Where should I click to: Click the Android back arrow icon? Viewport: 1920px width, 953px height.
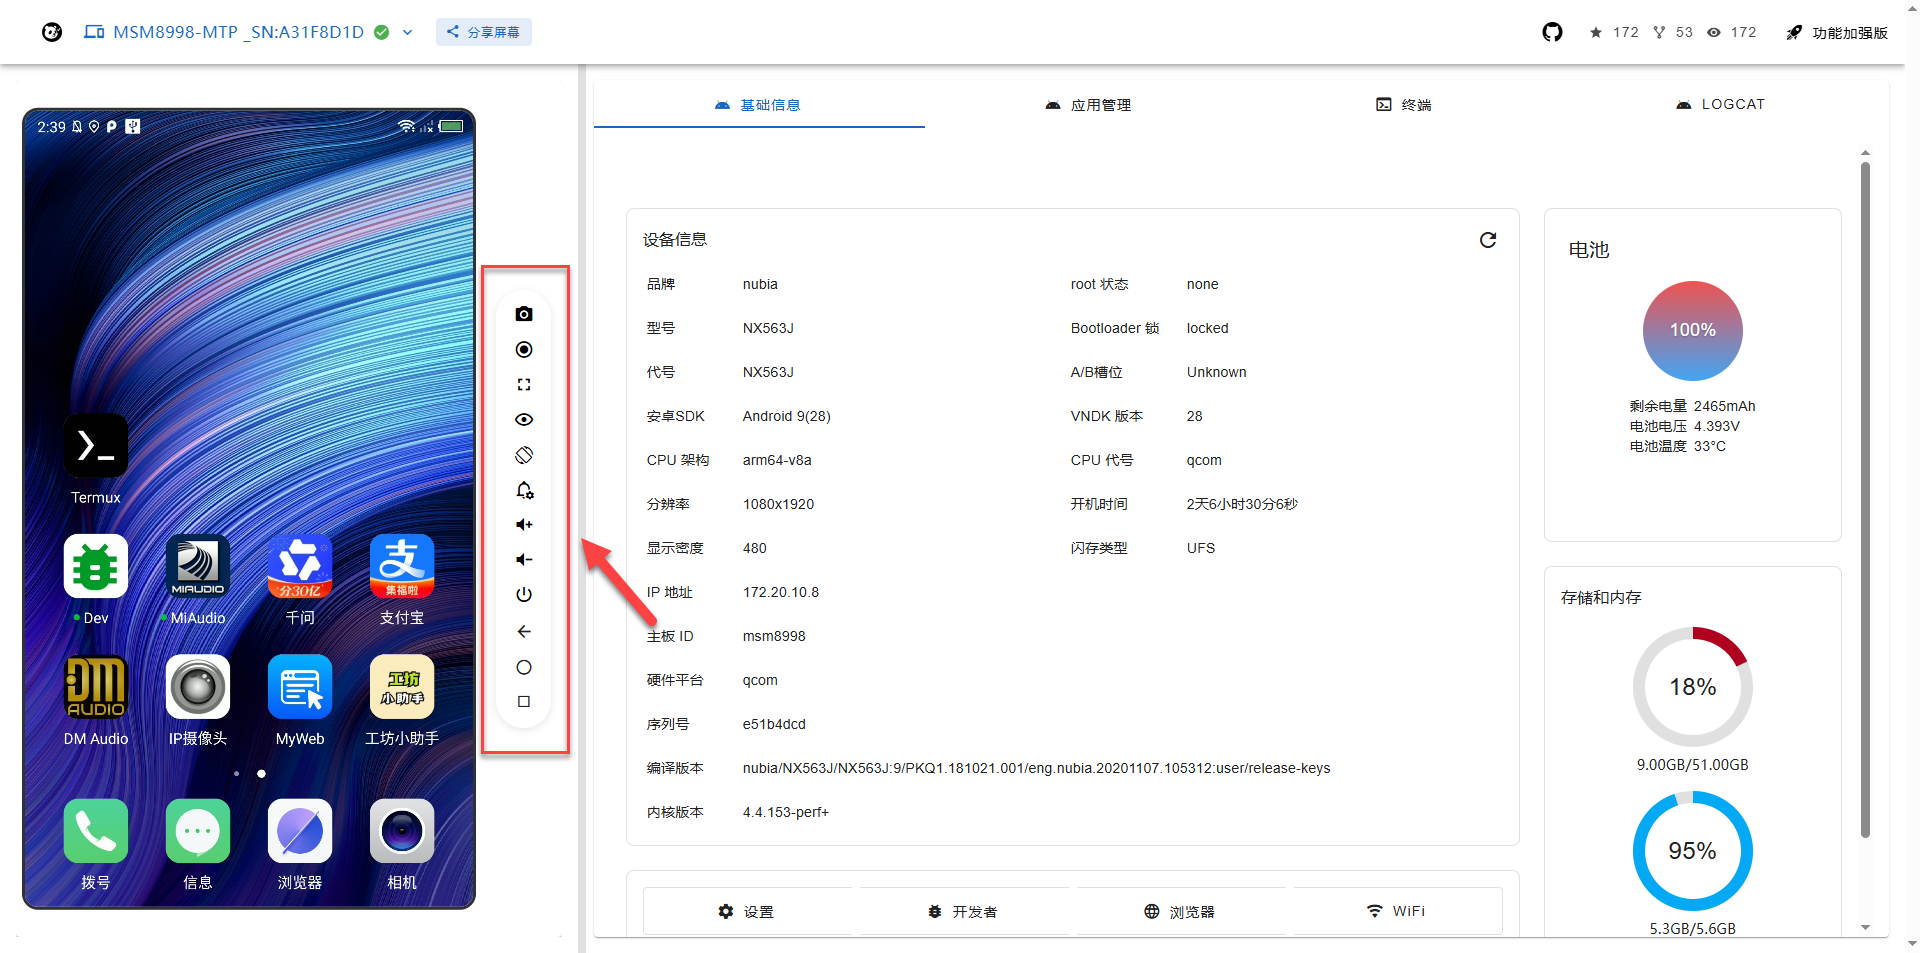click(524, 631)
